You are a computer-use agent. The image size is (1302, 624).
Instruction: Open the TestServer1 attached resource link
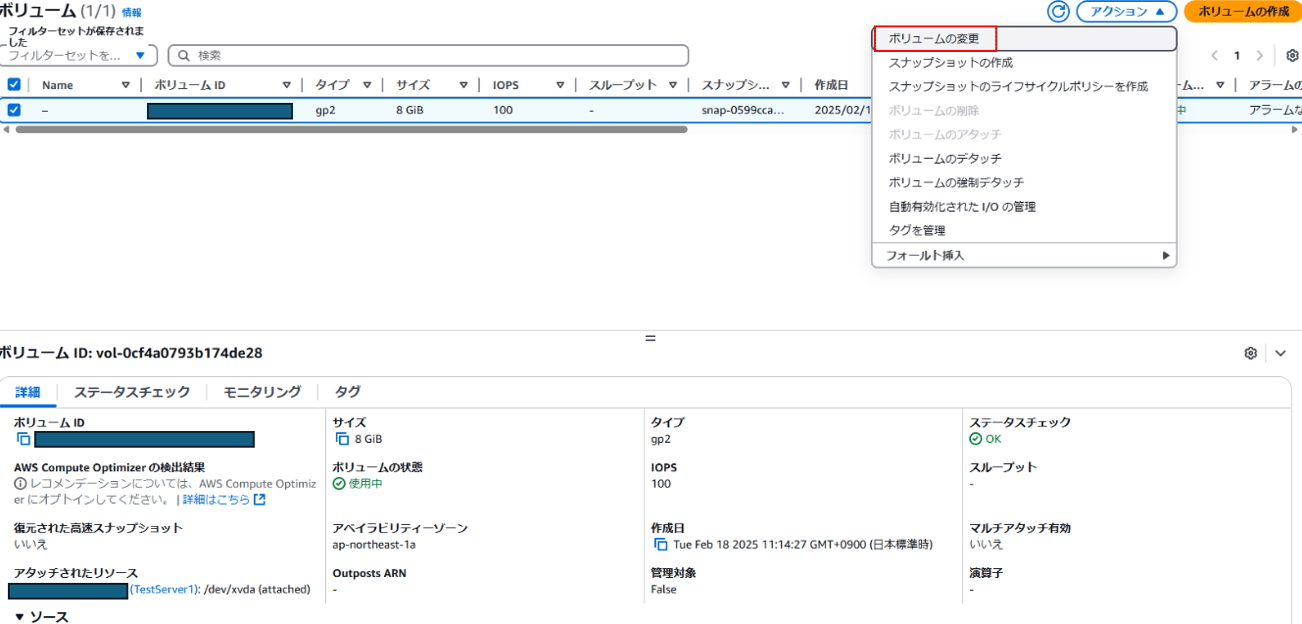tap(165, 589)
